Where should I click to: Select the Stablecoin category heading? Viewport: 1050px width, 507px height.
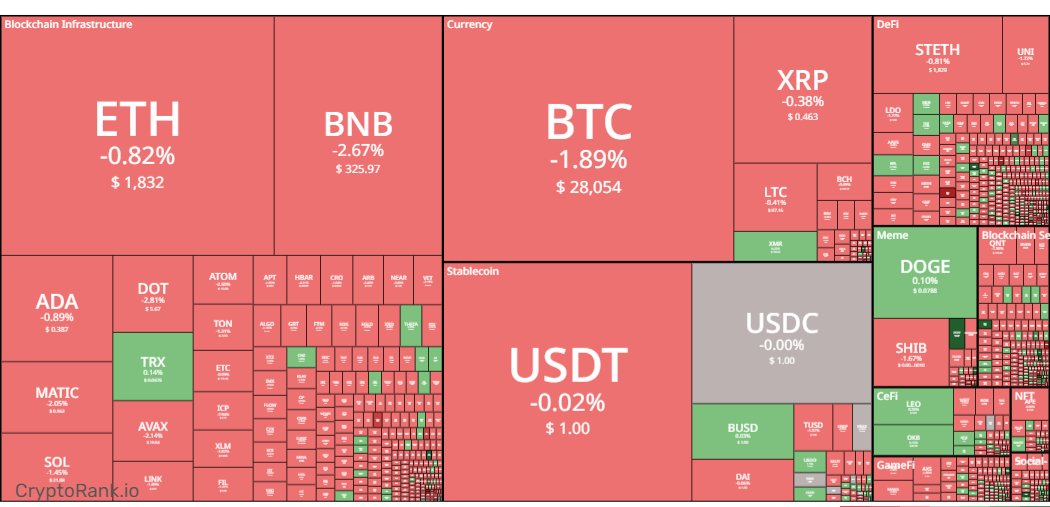tap(473, 271)
